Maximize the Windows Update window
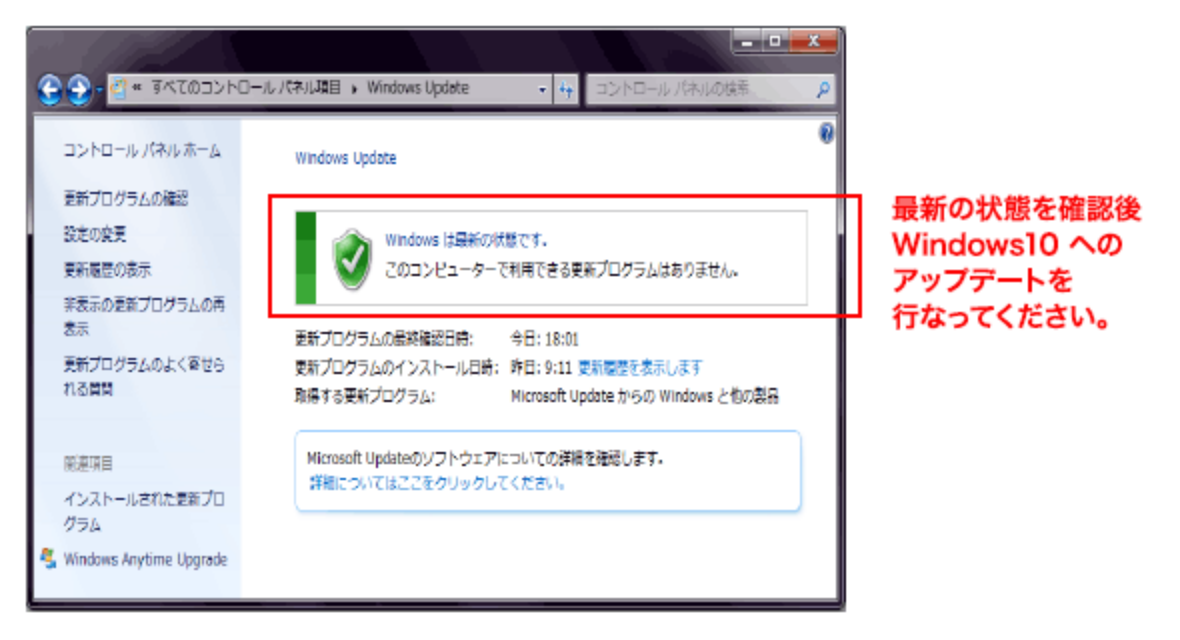This screenshot has width=1180, height=640. click(x=775, y=41)
